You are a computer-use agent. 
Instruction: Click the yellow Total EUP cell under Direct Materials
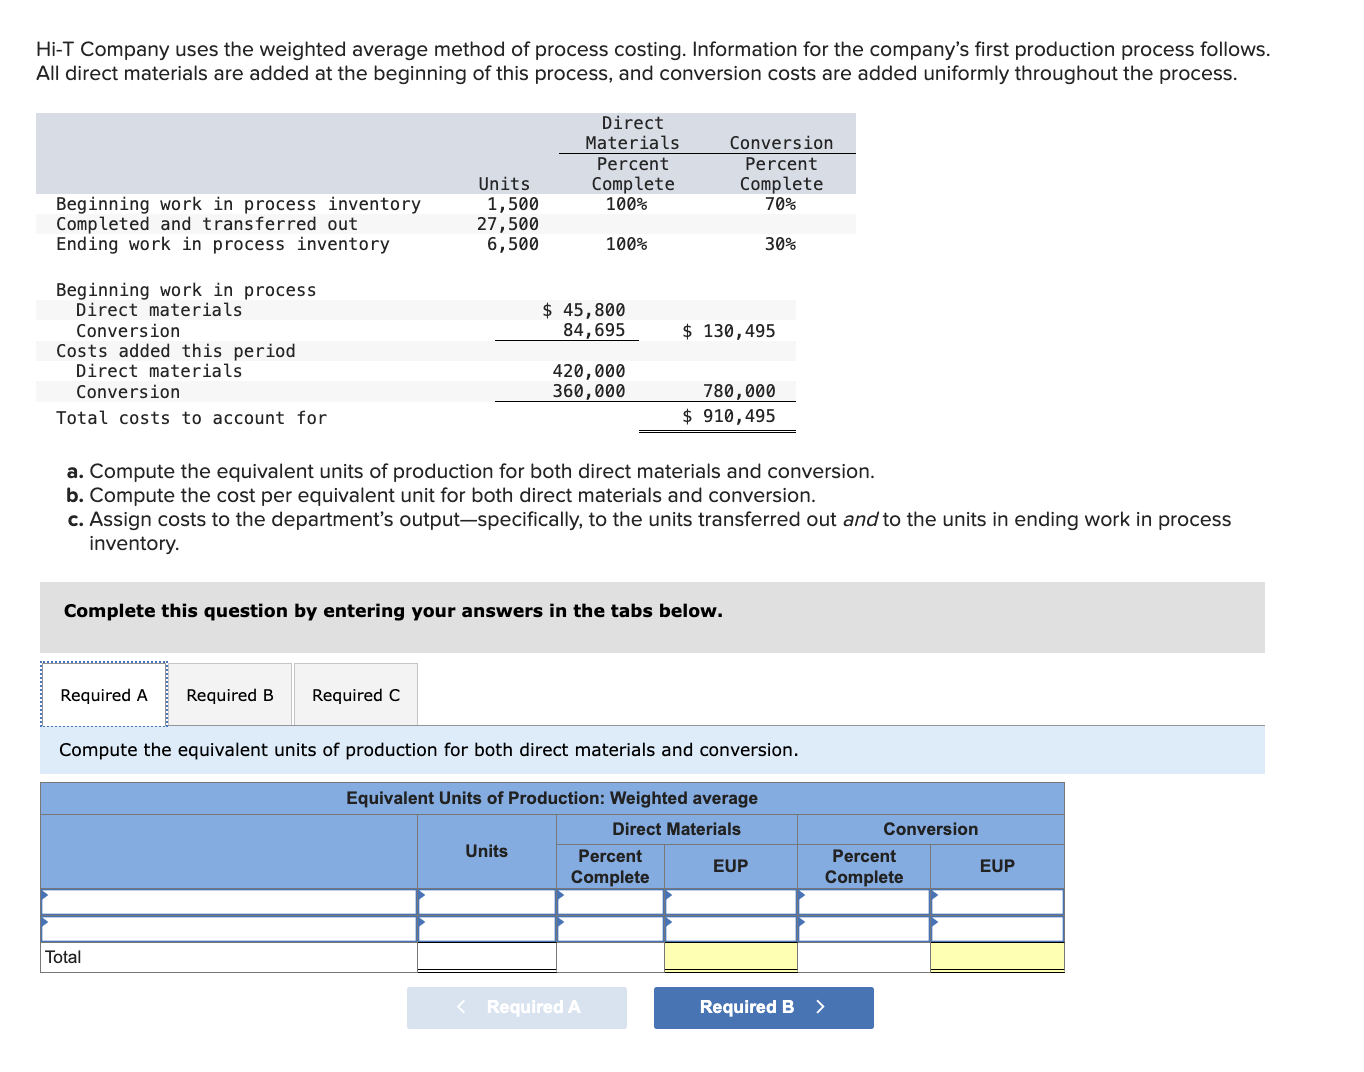click(x=730, y=957)
